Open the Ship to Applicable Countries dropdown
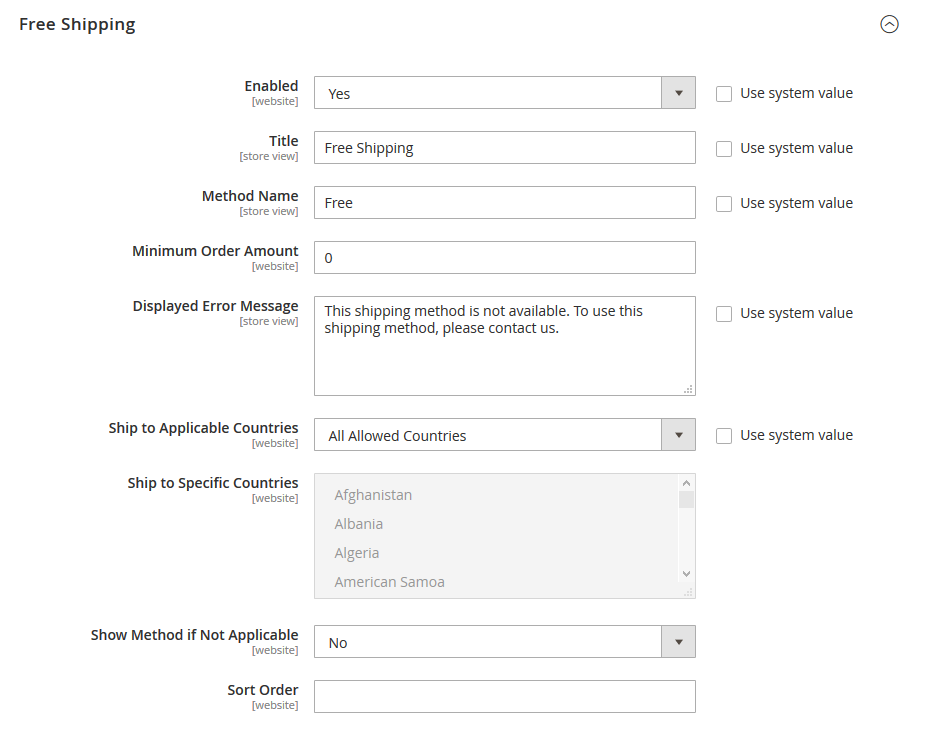 678,435
